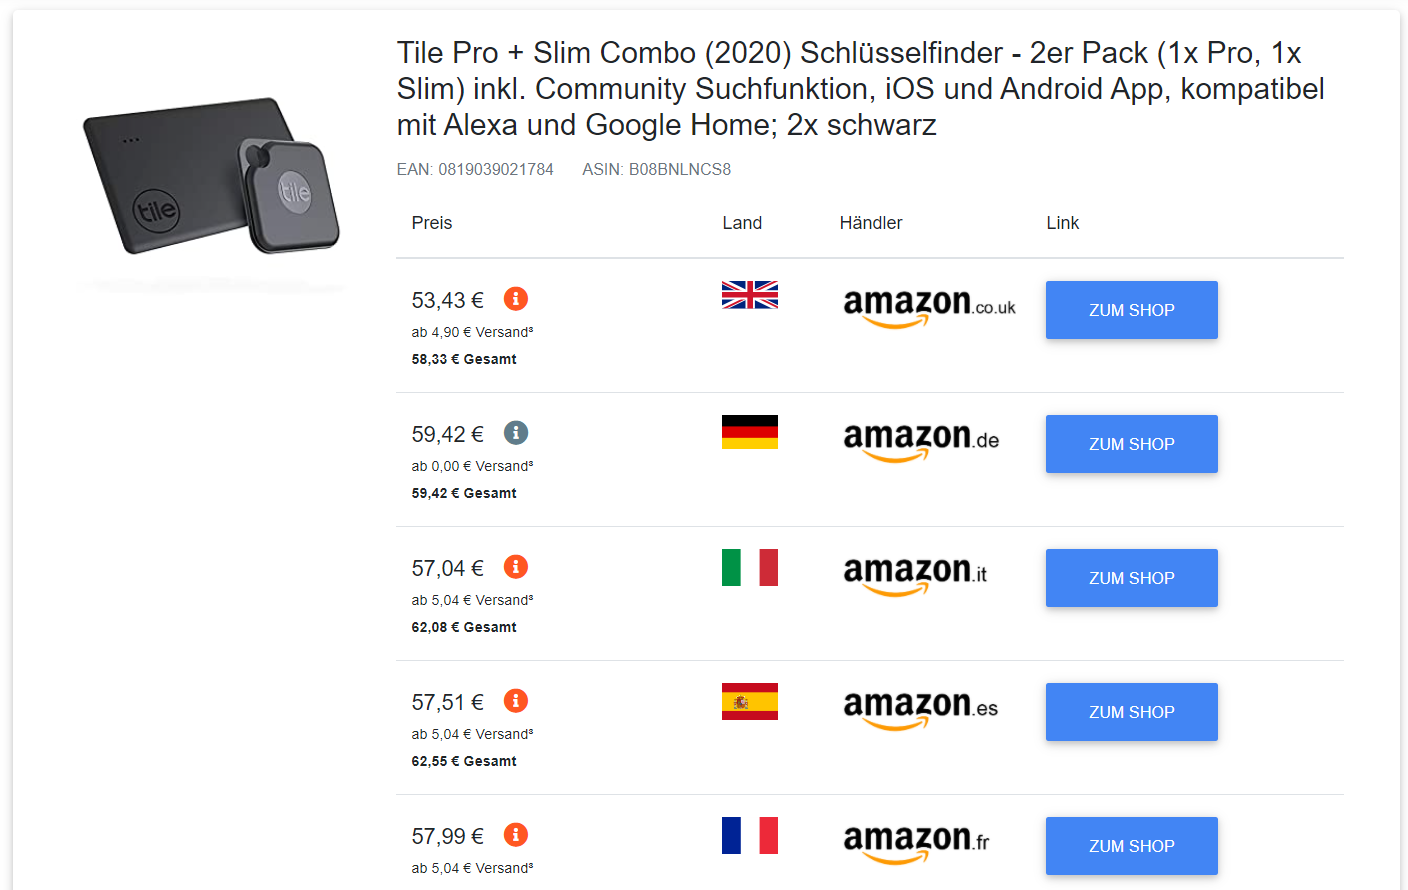Click the United Kingdom flag icon
Viewport: 1408px width, 890px height.
click(750, 295)
